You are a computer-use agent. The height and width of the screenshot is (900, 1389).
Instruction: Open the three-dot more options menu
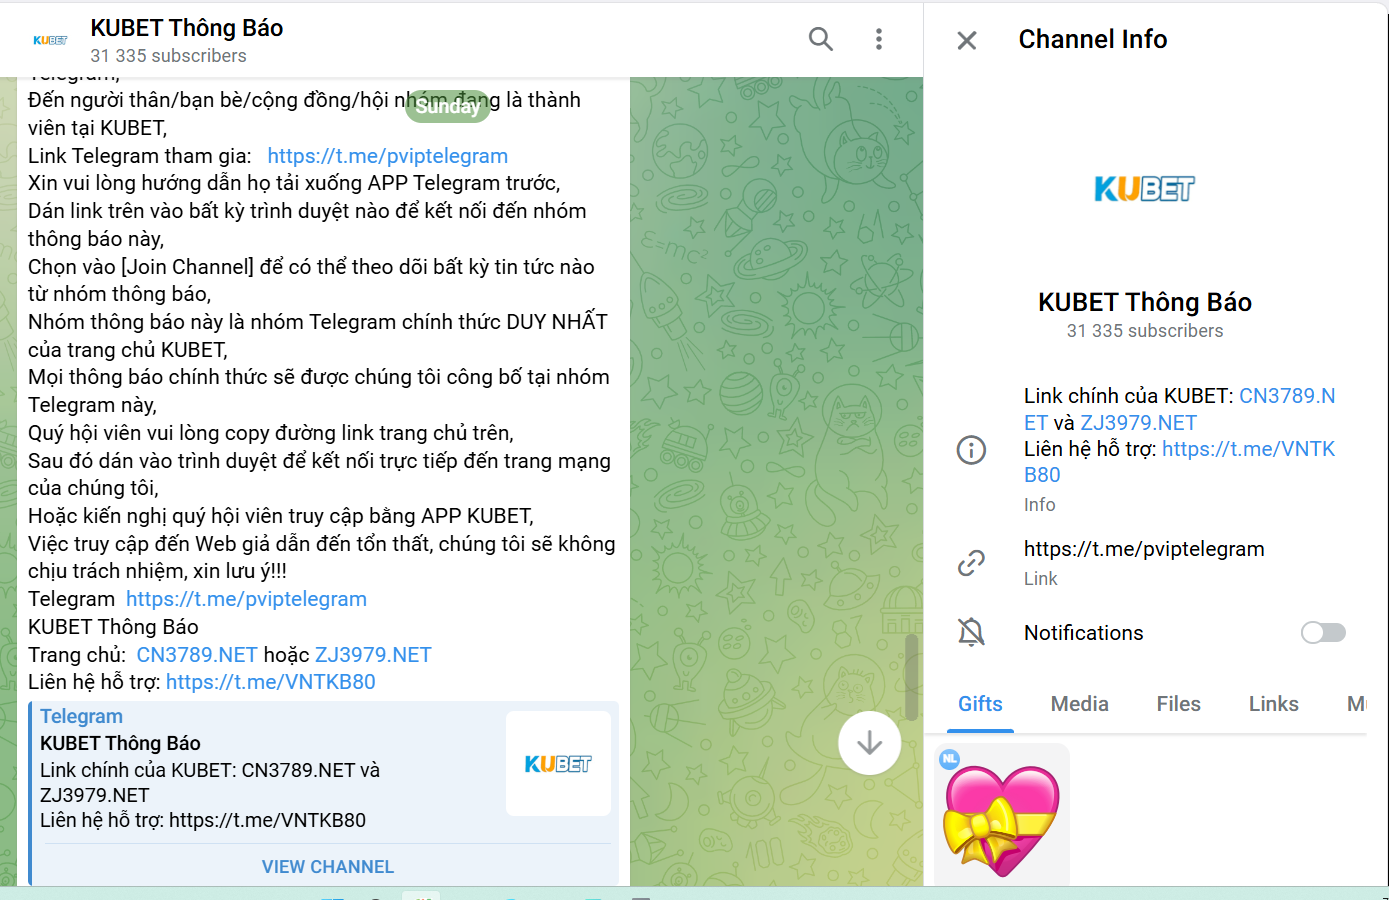tap(878, 39)
